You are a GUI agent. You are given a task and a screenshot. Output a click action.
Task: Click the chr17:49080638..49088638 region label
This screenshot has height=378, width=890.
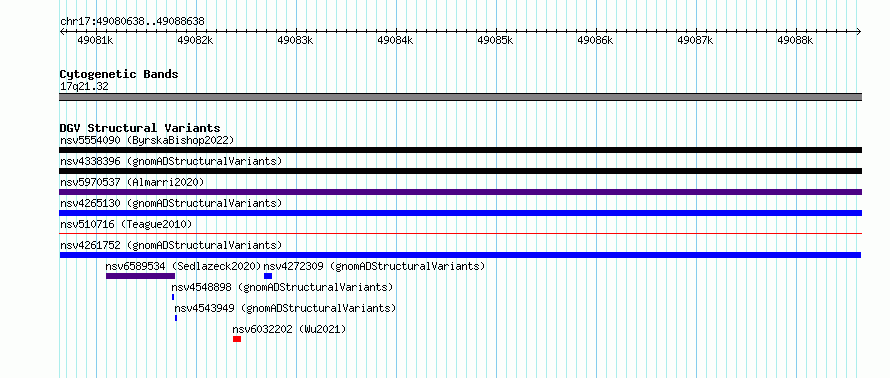point(132,21)
